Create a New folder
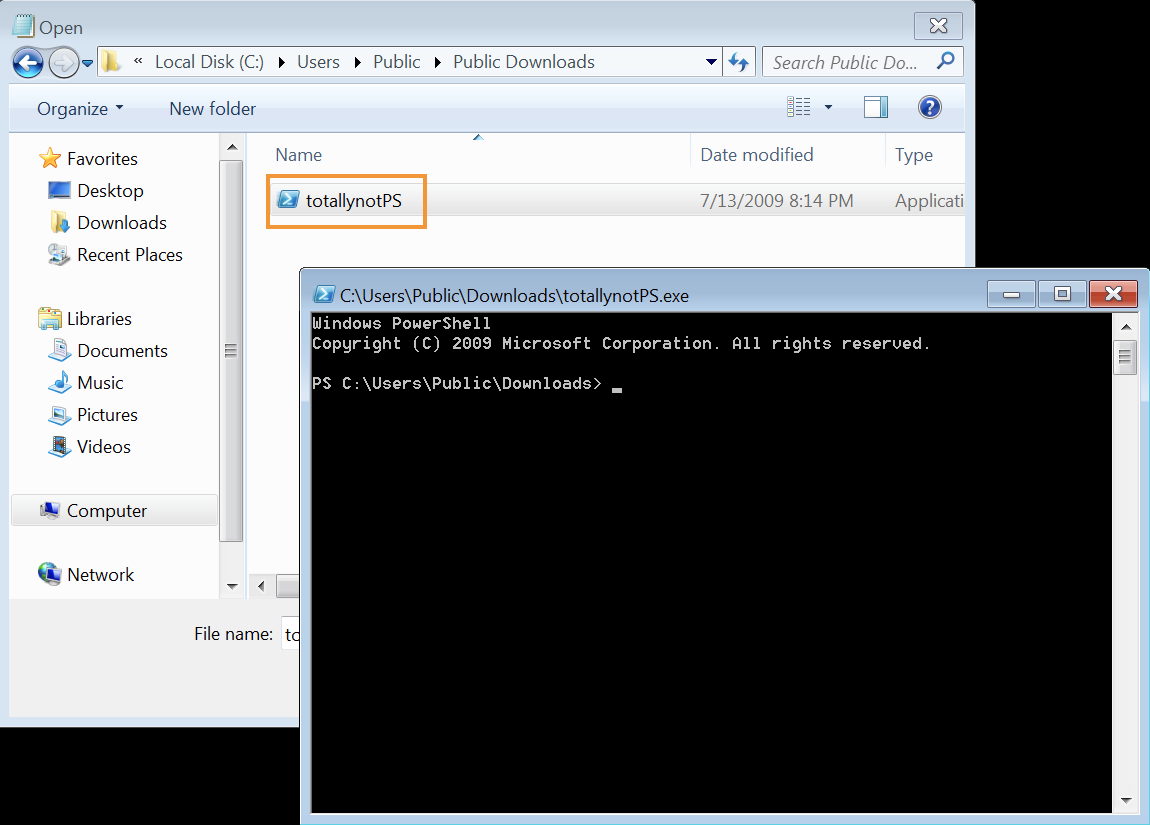The width and height of the screenshot is (1150, 825). pyautogui.click(x=213, y=109)
